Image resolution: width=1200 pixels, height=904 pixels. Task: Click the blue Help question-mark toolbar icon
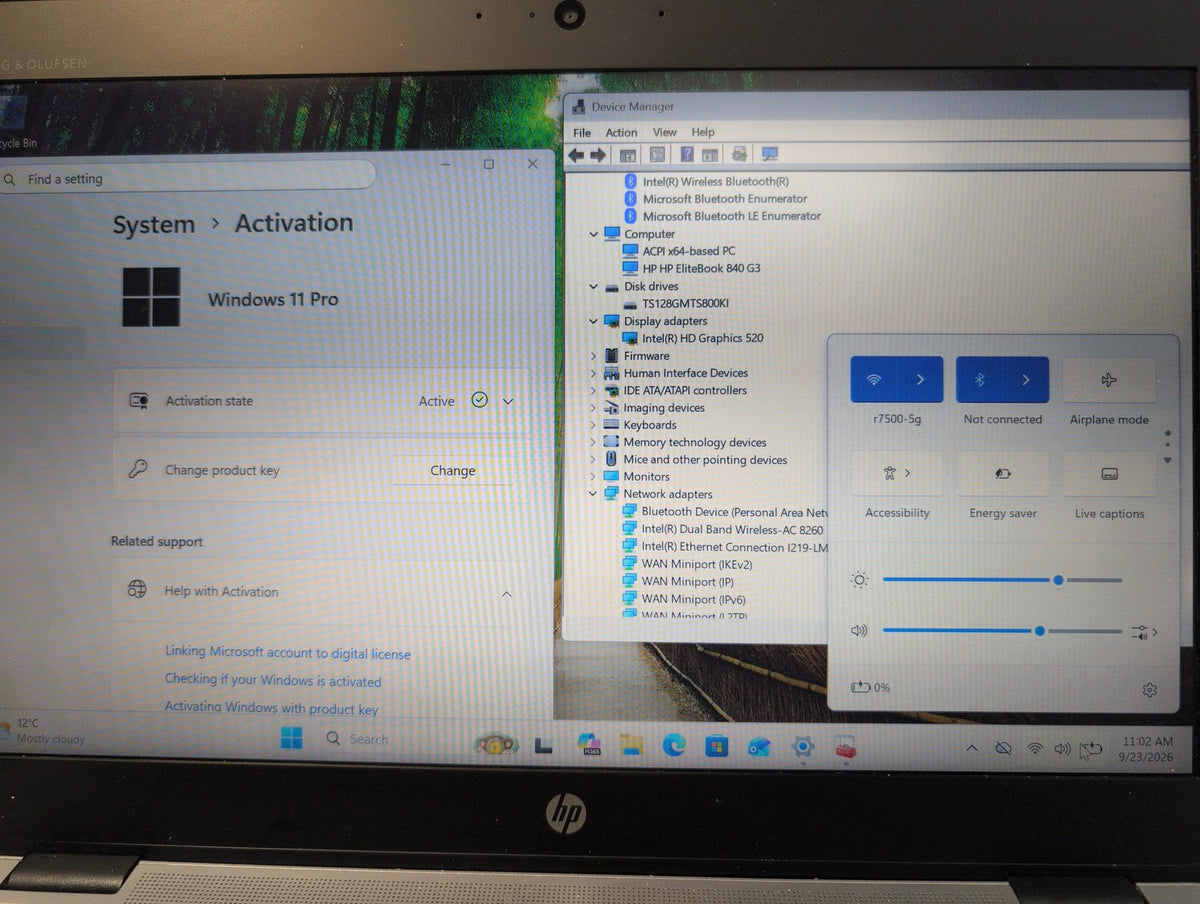687,155
